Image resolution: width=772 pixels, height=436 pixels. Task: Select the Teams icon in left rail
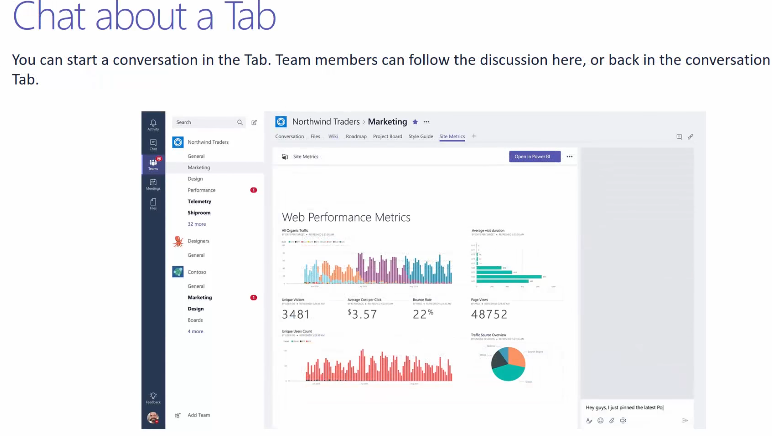(153, 164)
